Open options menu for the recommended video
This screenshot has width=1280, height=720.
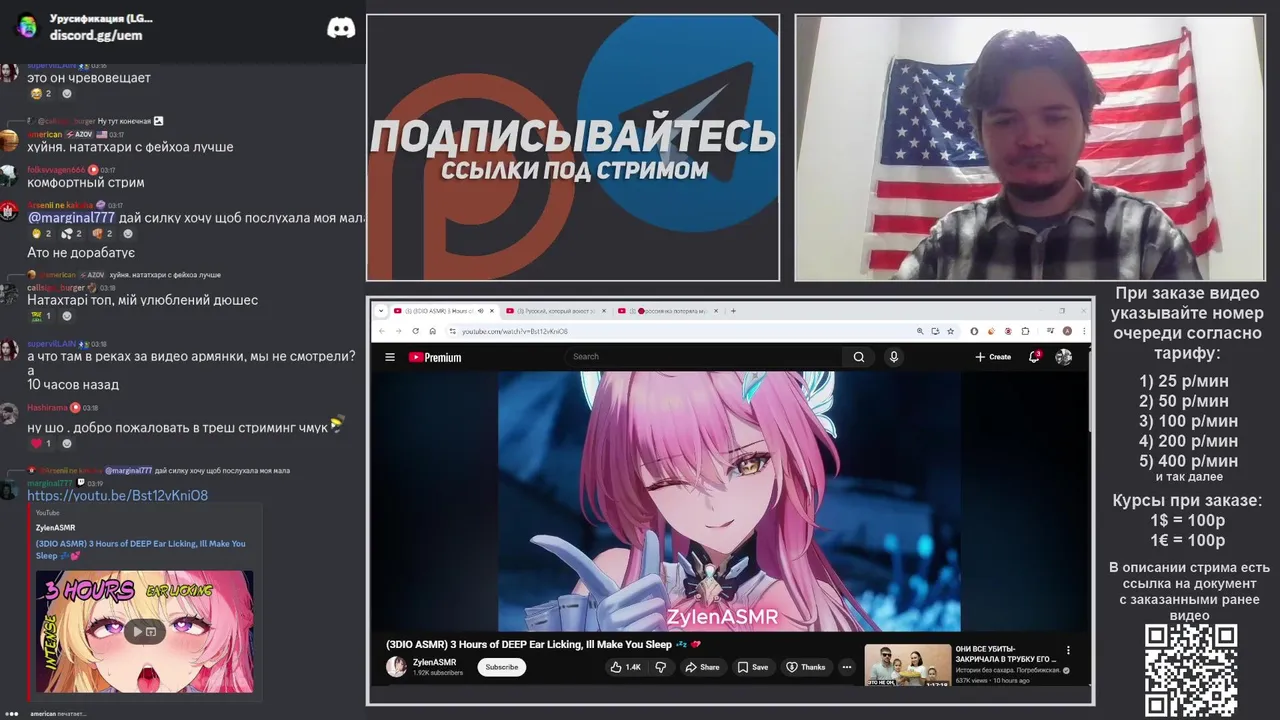point(1068,650)
